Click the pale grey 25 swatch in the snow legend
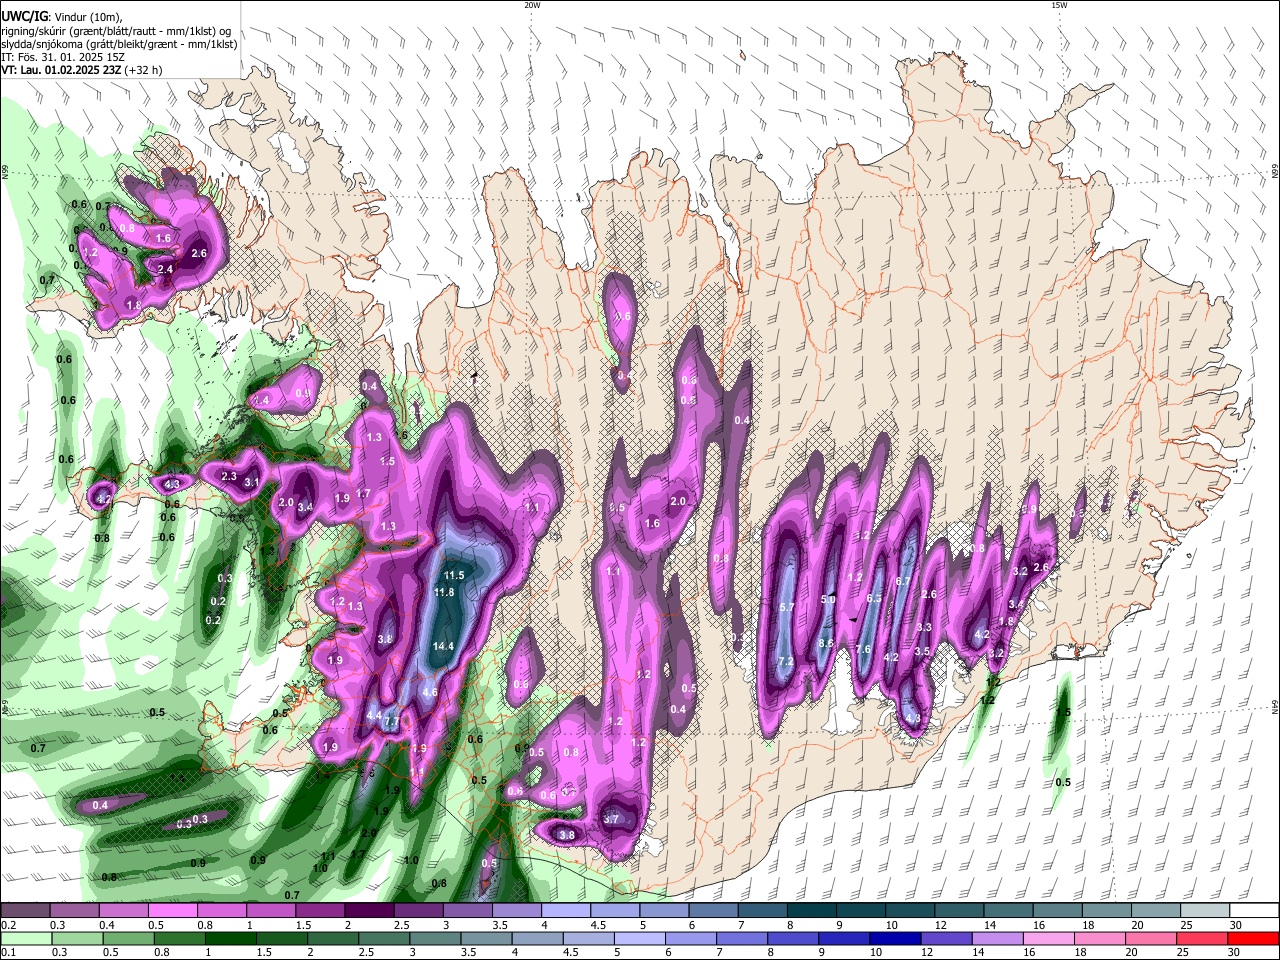The image size is (1280, 960). (1205, 911)
